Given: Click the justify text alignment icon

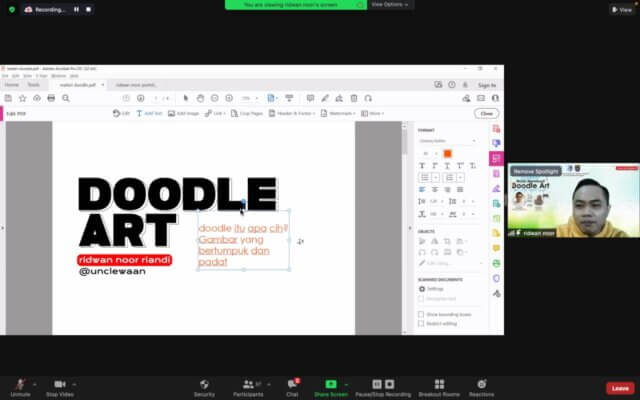Looking at the screenshot, I should click(460, 189).
